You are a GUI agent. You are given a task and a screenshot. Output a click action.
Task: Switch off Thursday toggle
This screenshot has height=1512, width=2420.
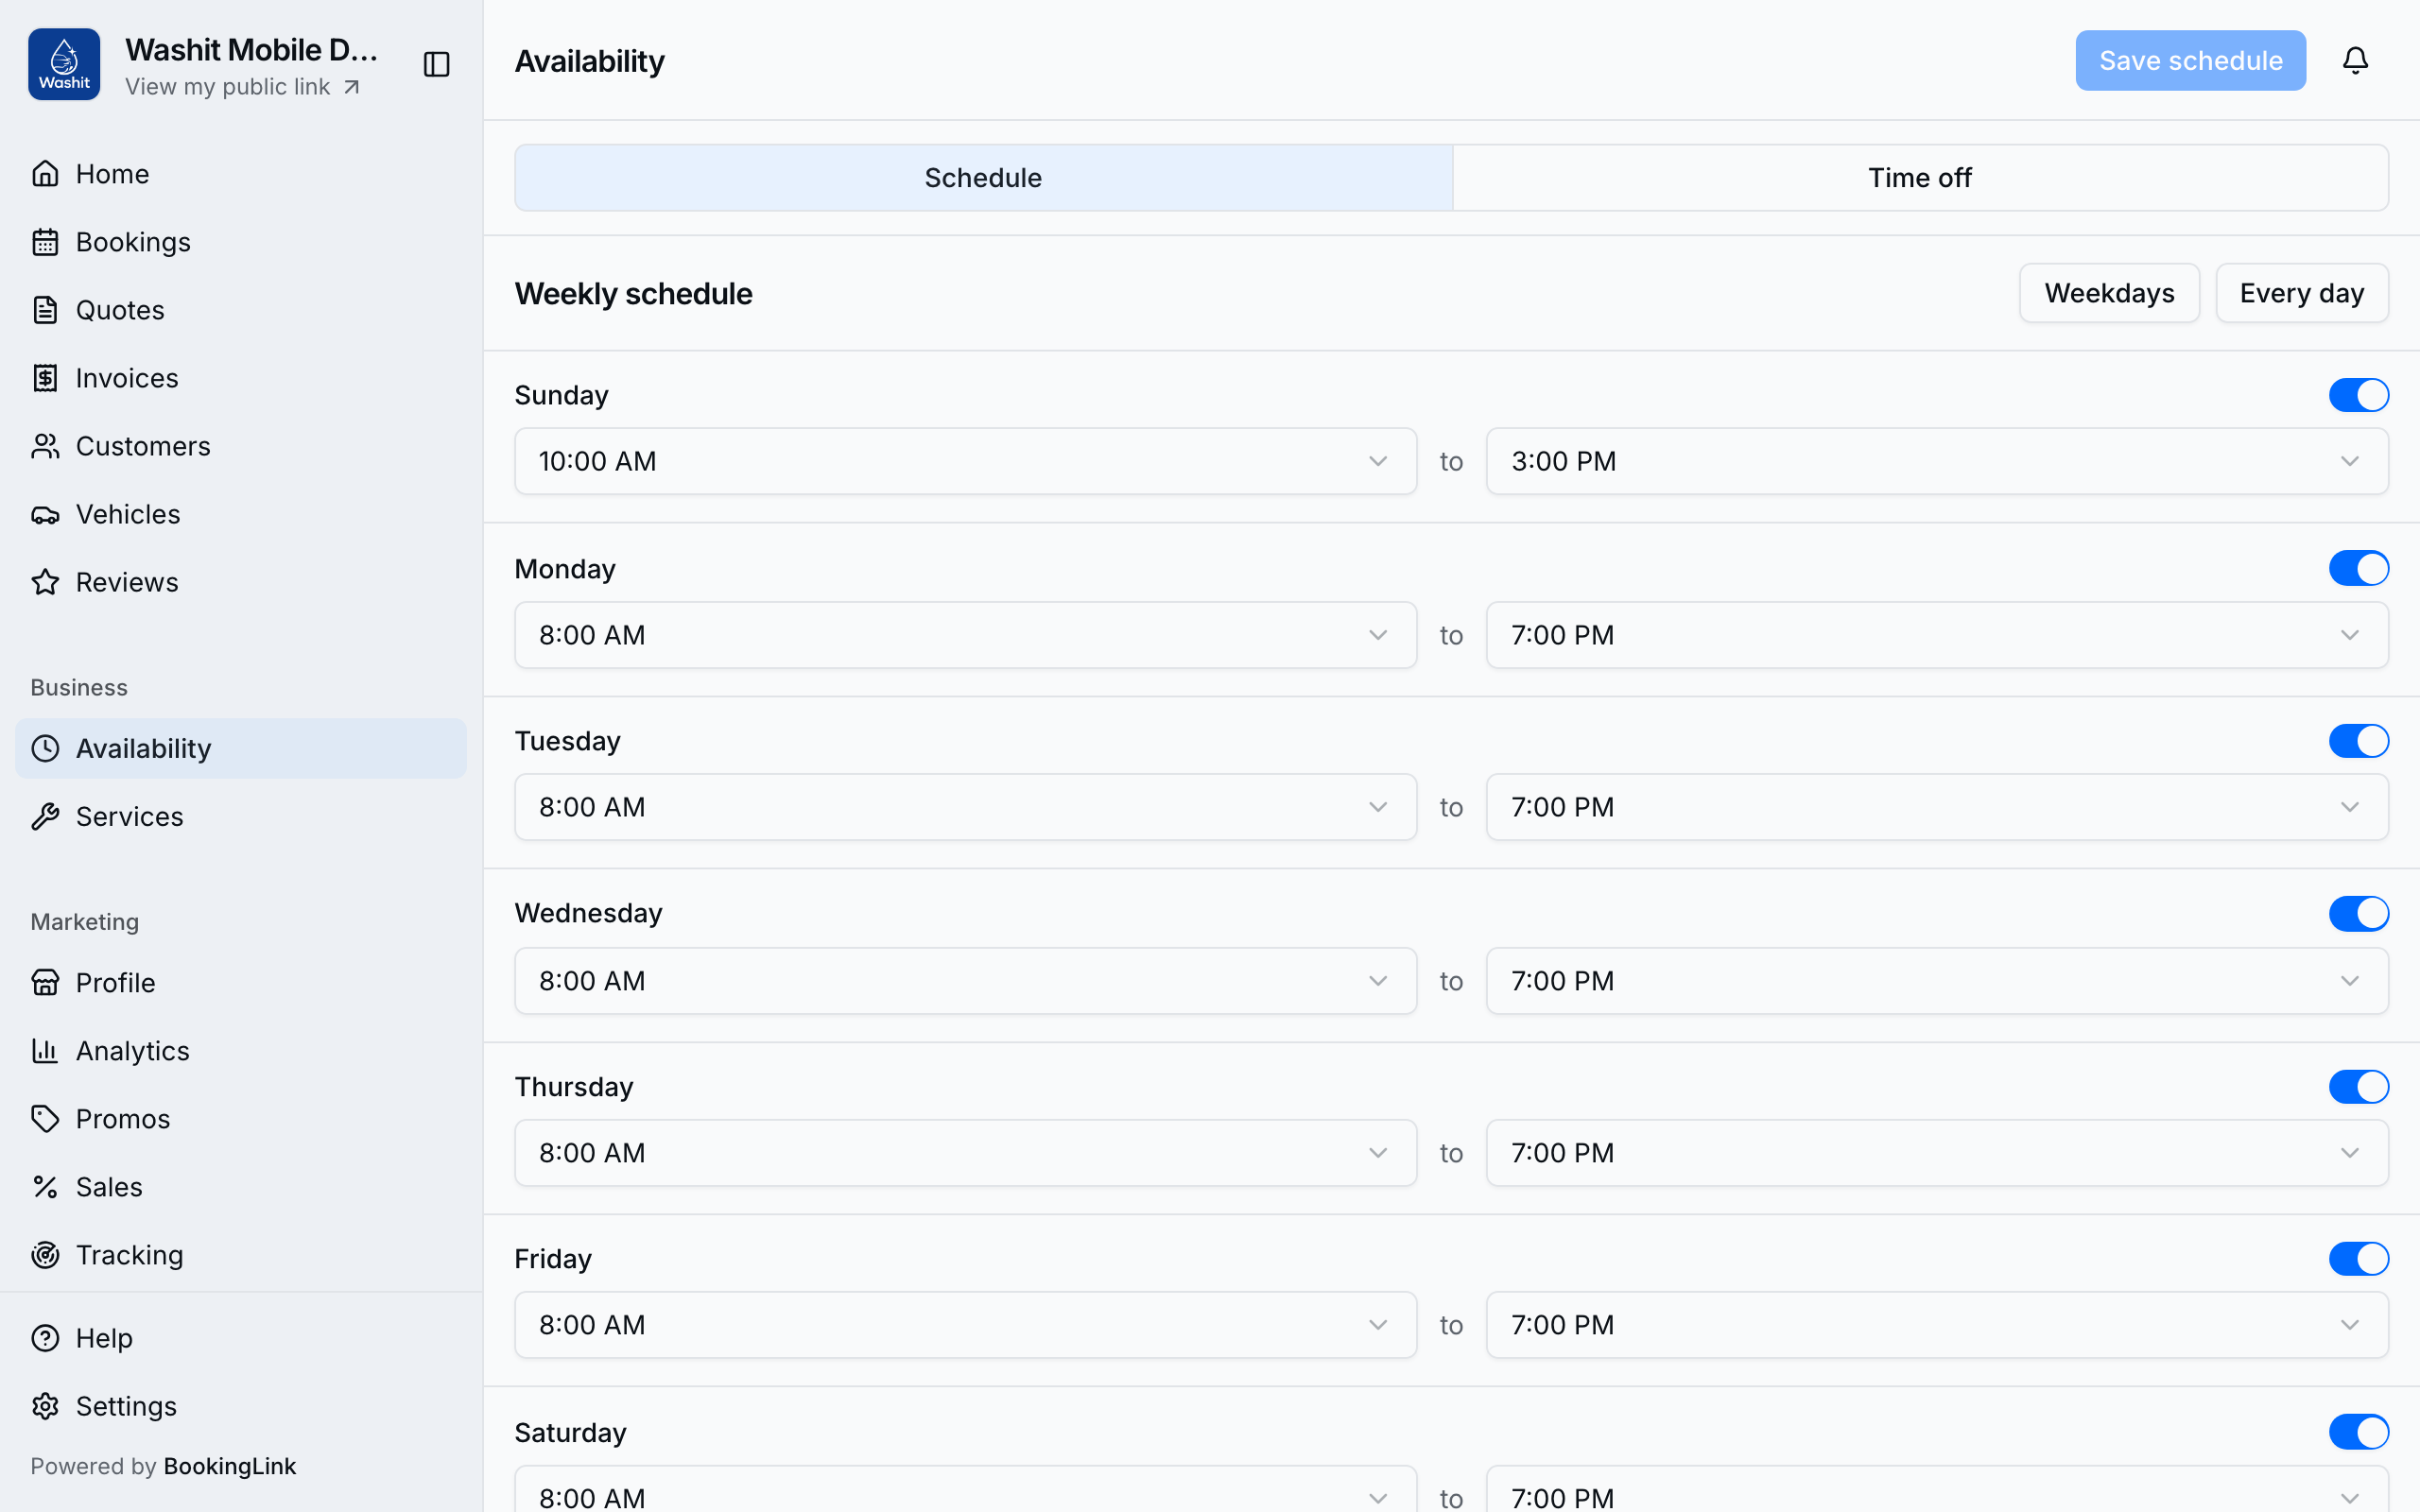coord(2358,1087)
